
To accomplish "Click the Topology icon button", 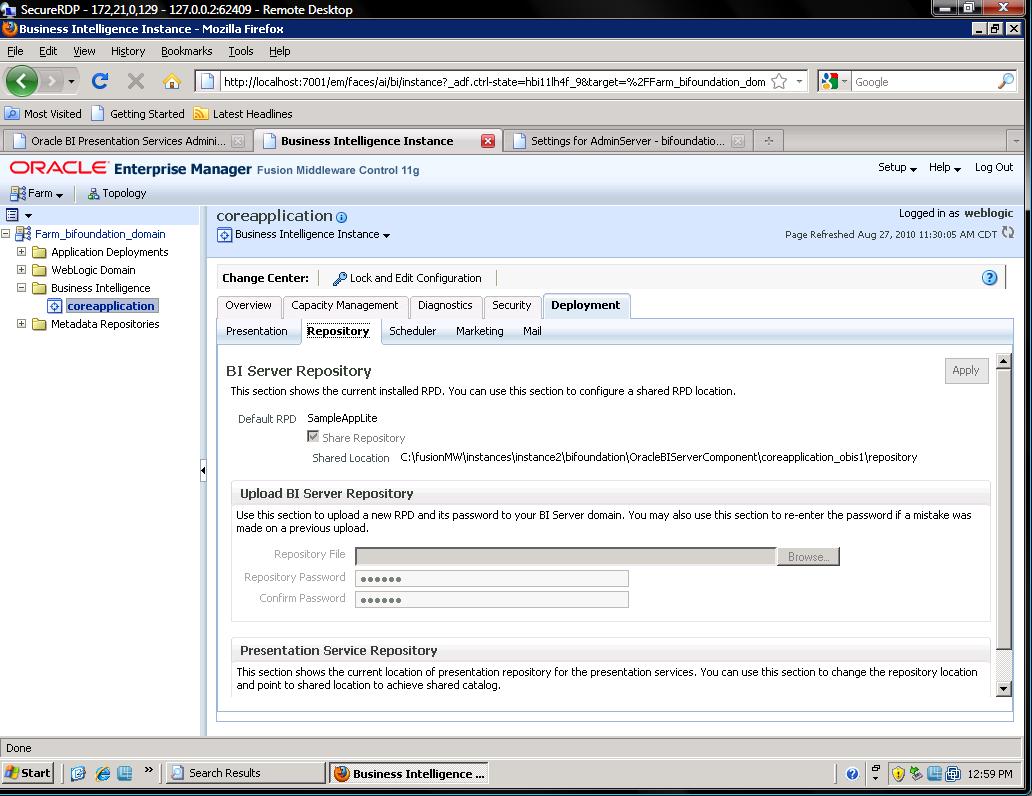I will click(117, 193).
